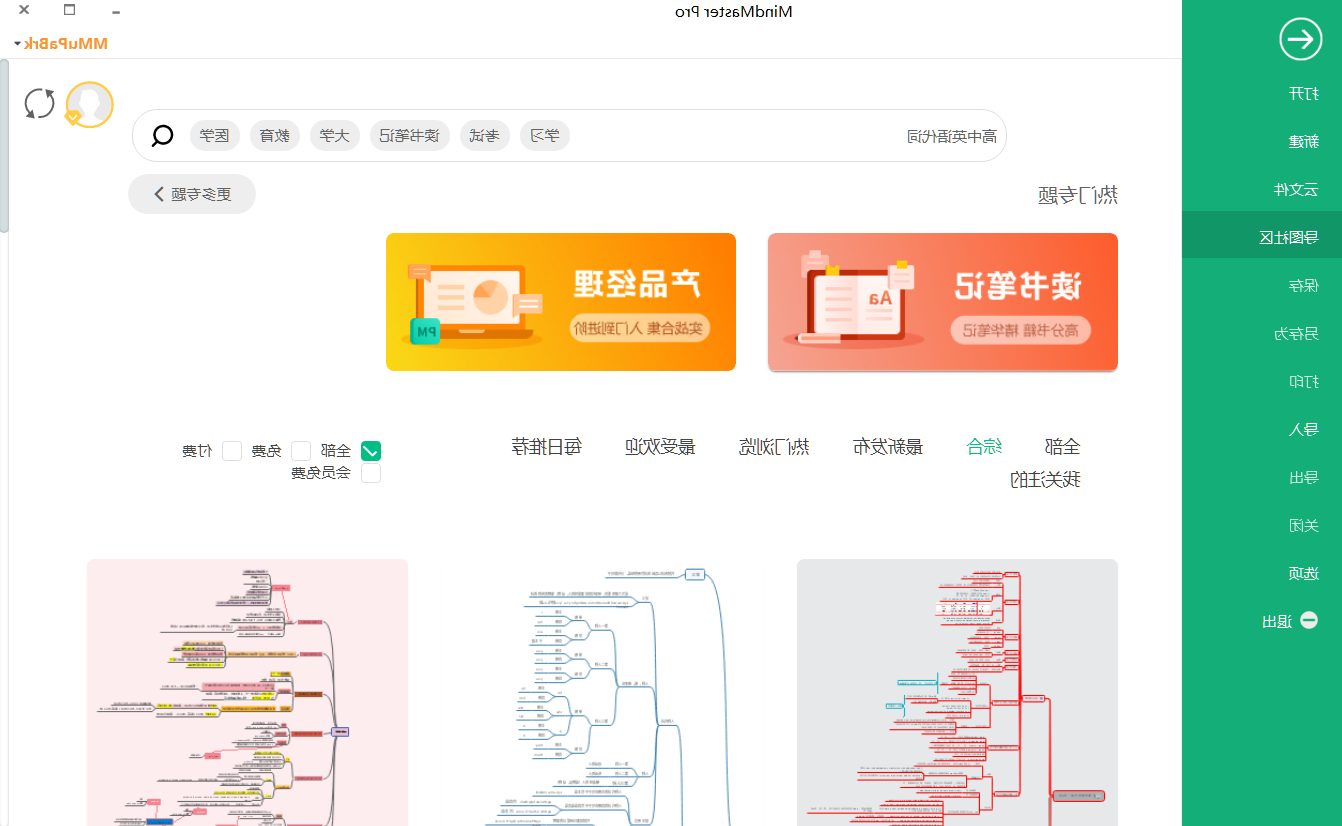Select 导图社区 in the sidebar
Image resolution: width=1342 pixels, height=826 pixels.
[x=1262, y=237]
